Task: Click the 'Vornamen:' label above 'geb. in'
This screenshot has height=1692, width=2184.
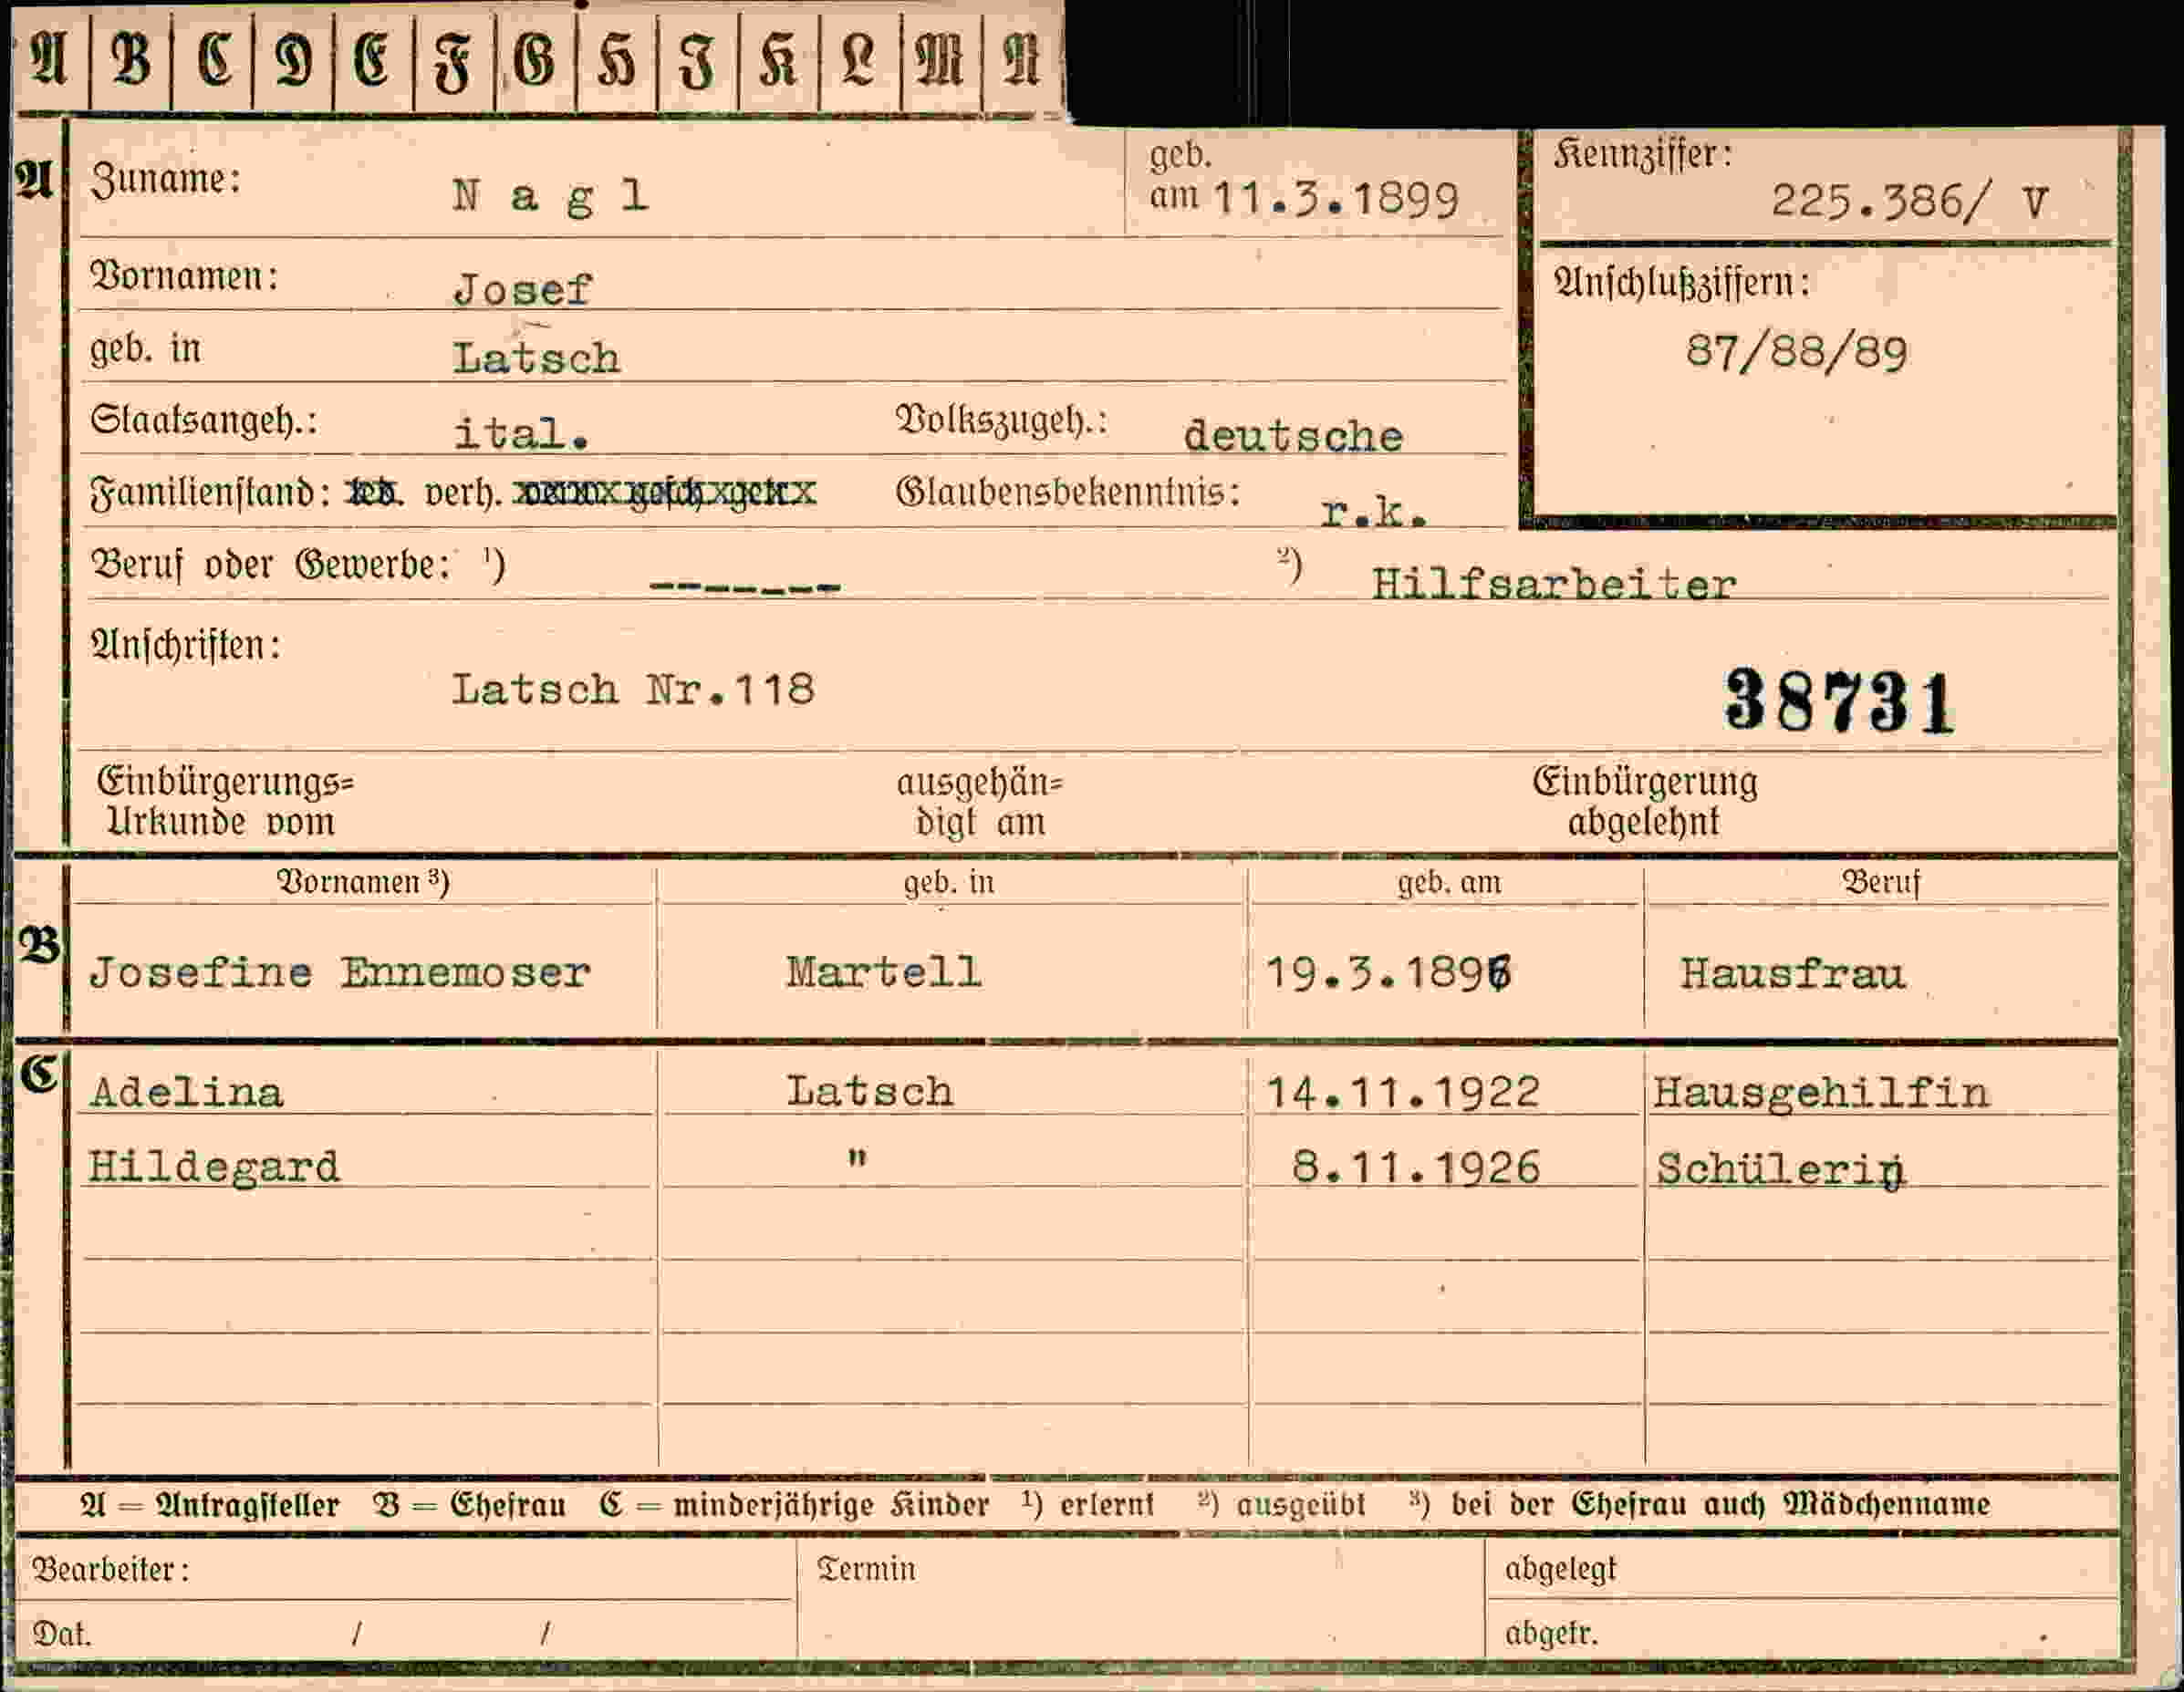Action: point(185,276)
